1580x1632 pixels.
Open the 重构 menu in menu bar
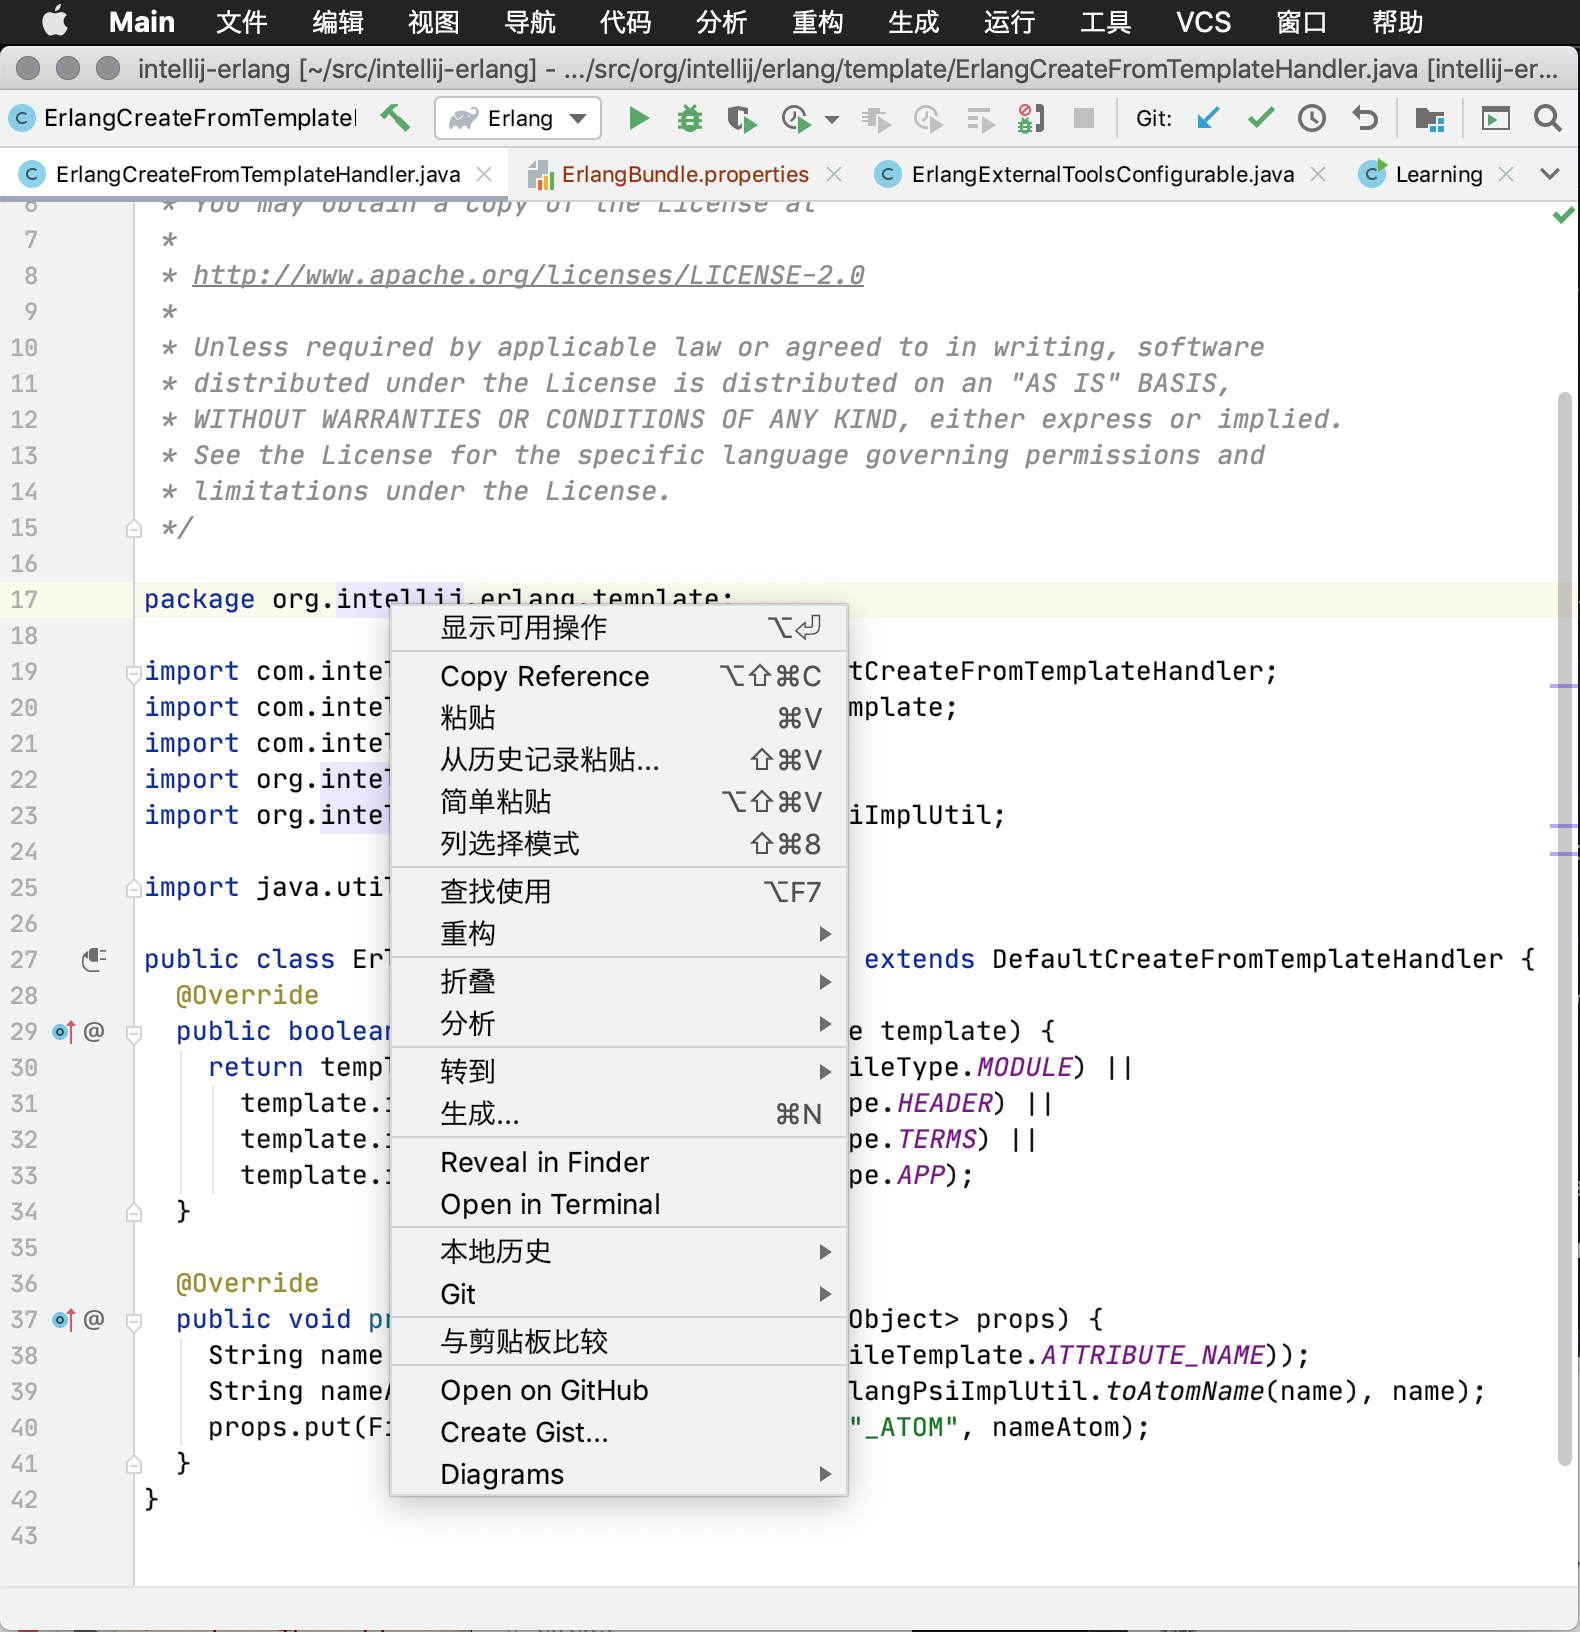817,22
